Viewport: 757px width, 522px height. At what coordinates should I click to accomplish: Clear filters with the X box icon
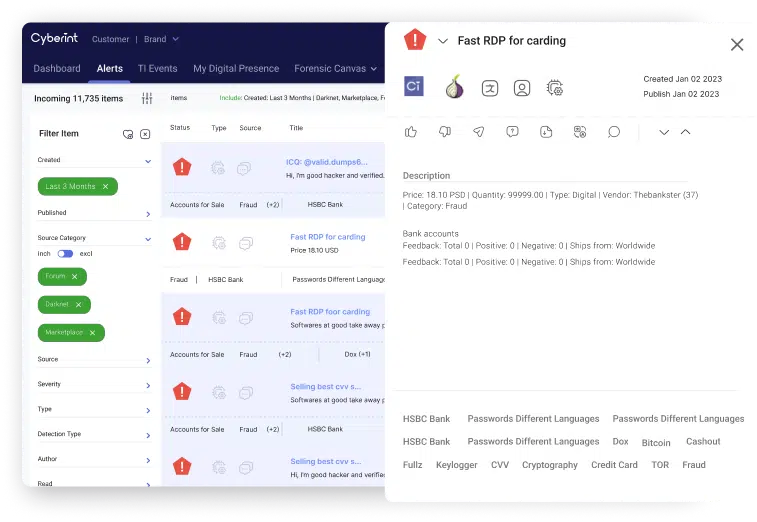(145, 134)
